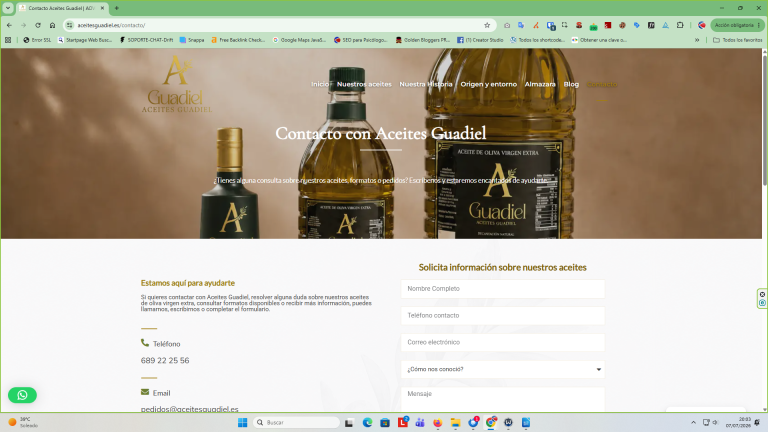Open weather widget showing 38°C
Viewport: 768px width, 432px height.
[23, 422]
